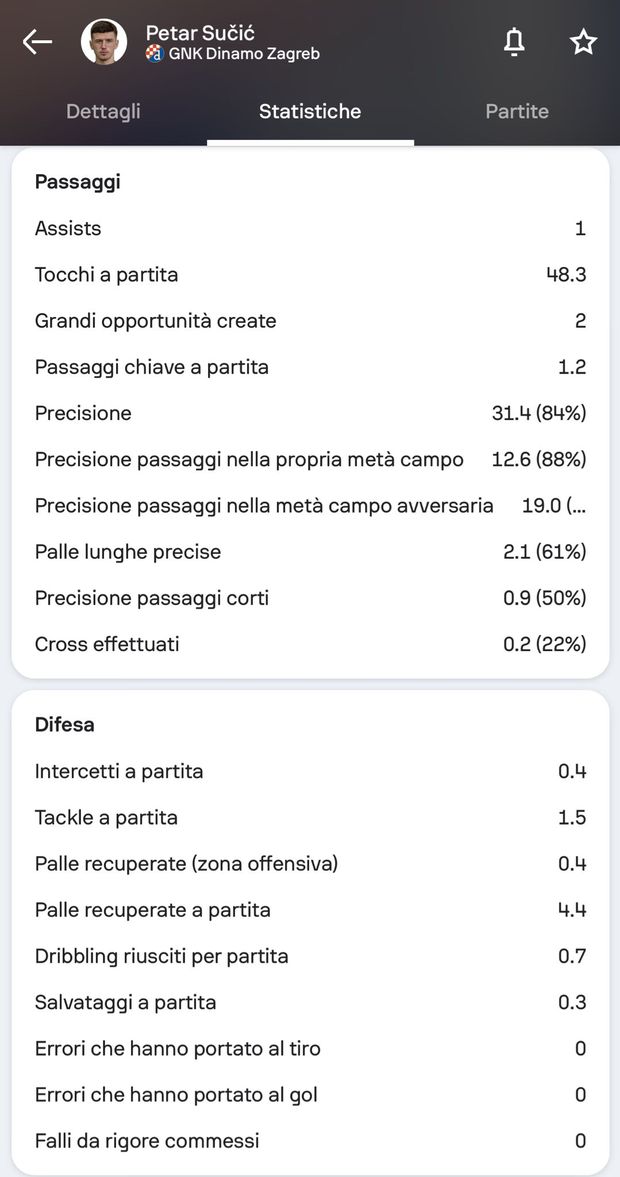Tap the Passaggi section header

(x=78, y=182)
